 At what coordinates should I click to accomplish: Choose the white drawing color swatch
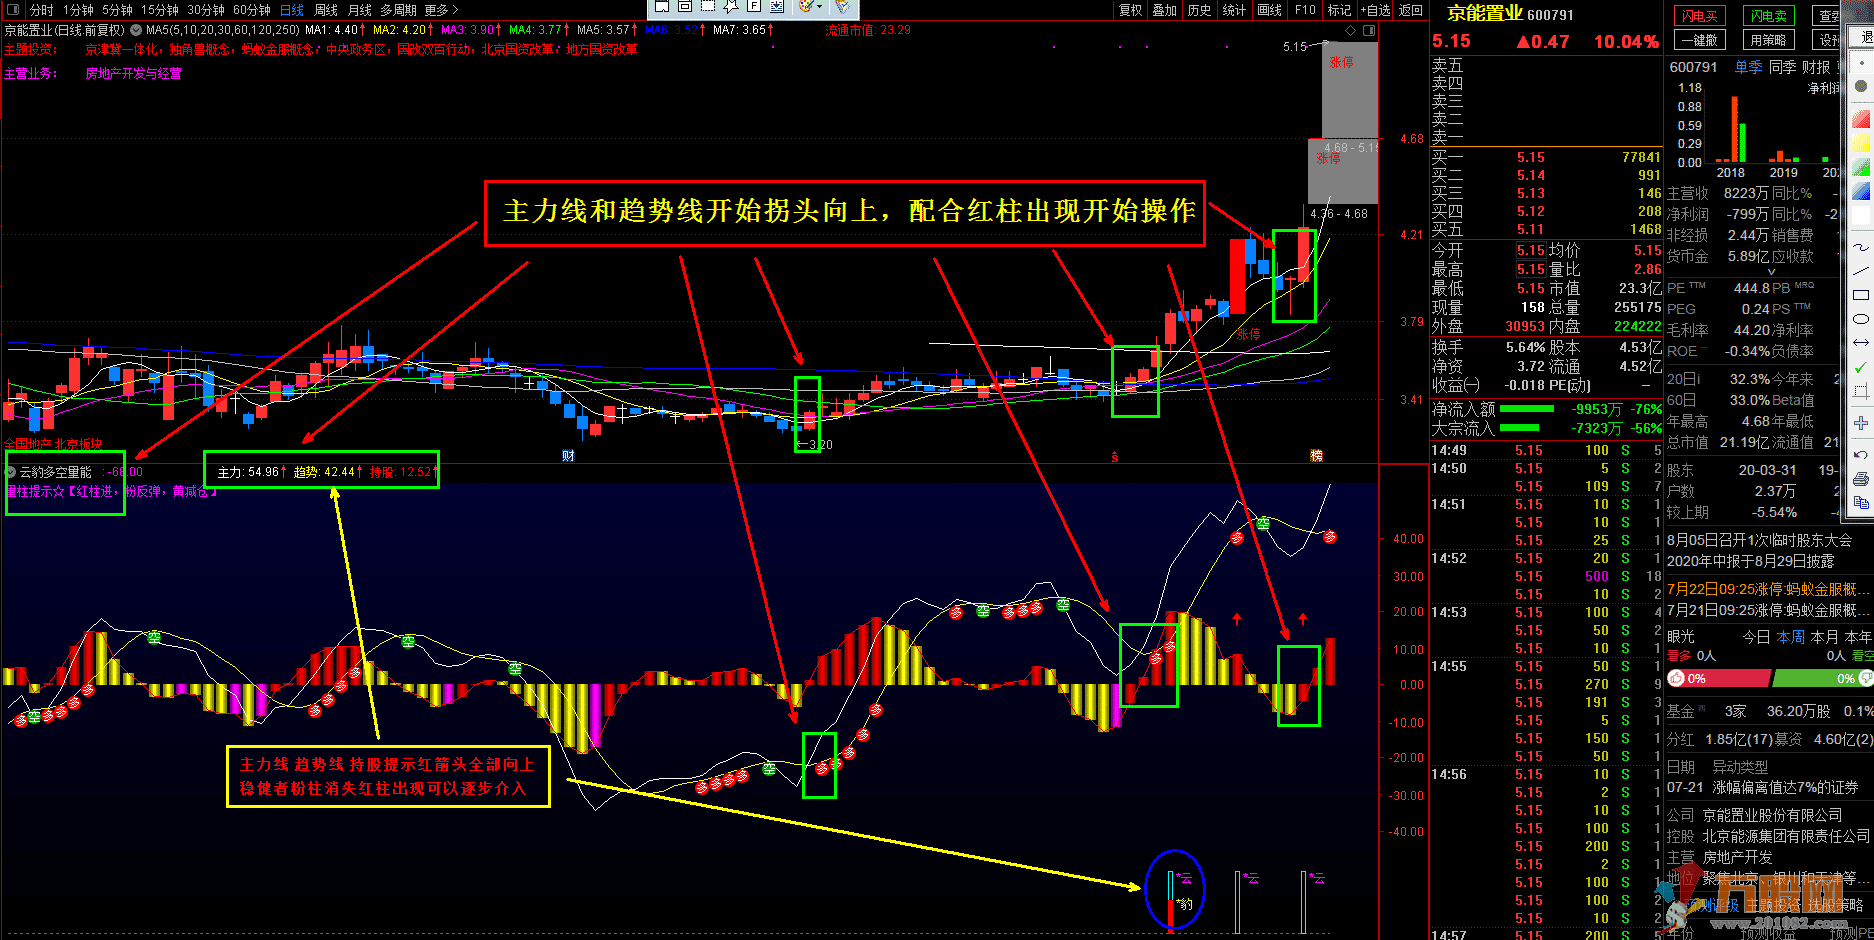tap(1861, 215)
